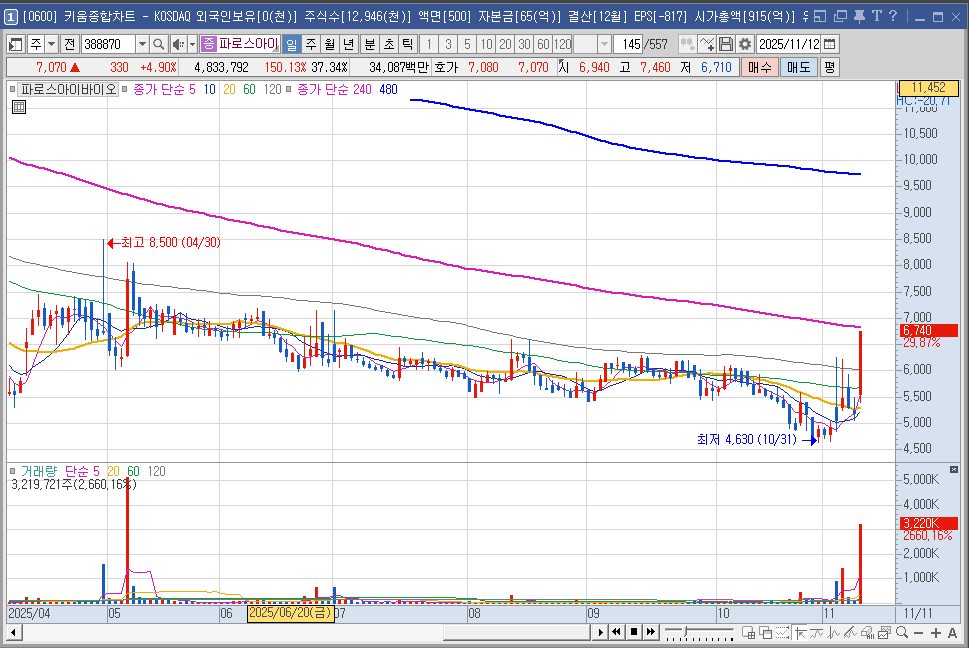Select the daily 일 chart period
The width and height of the screenshot is (969, 648).
pos(291,44)
